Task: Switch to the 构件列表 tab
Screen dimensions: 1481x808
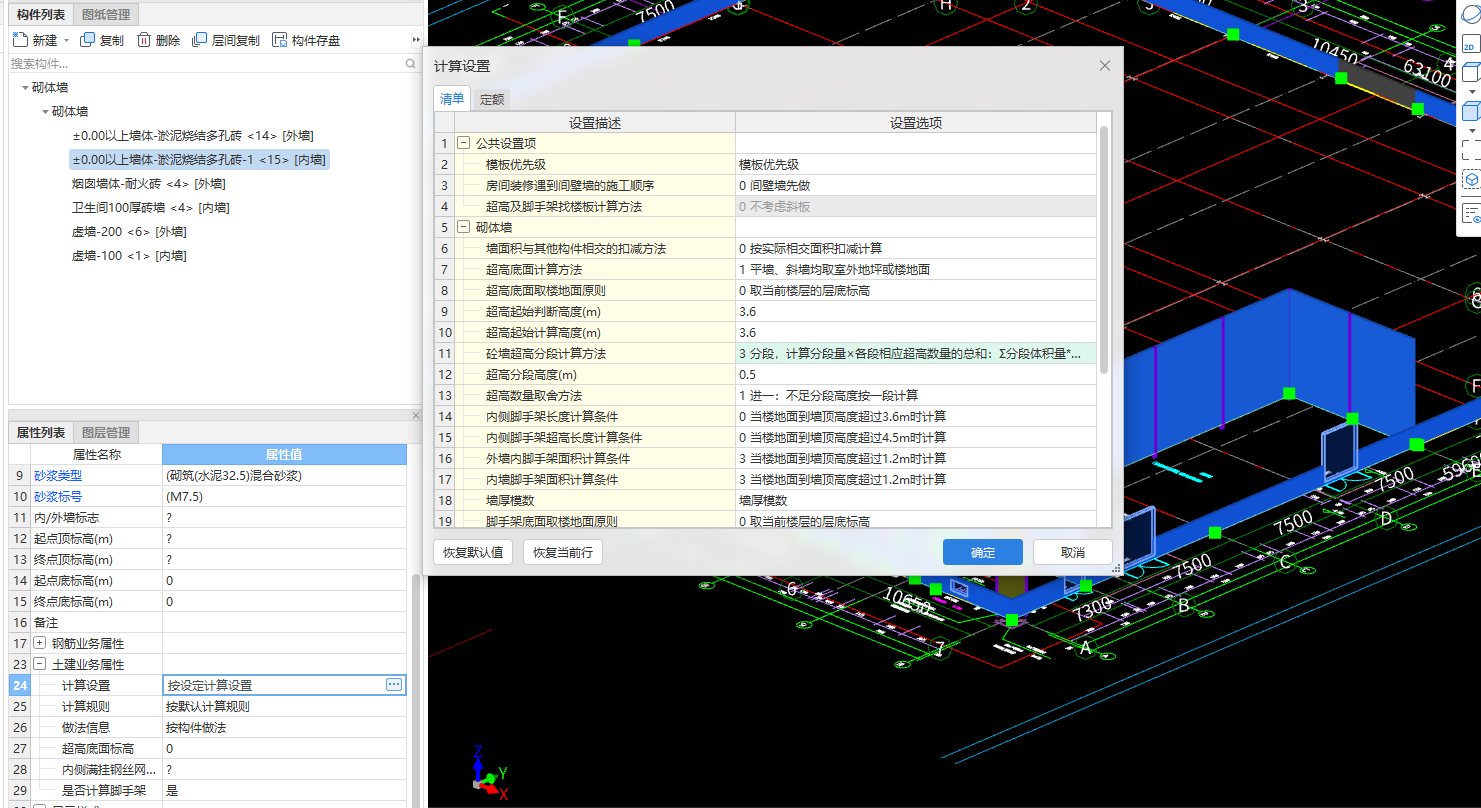Action: pyautogui.click(x=41, y=14)
